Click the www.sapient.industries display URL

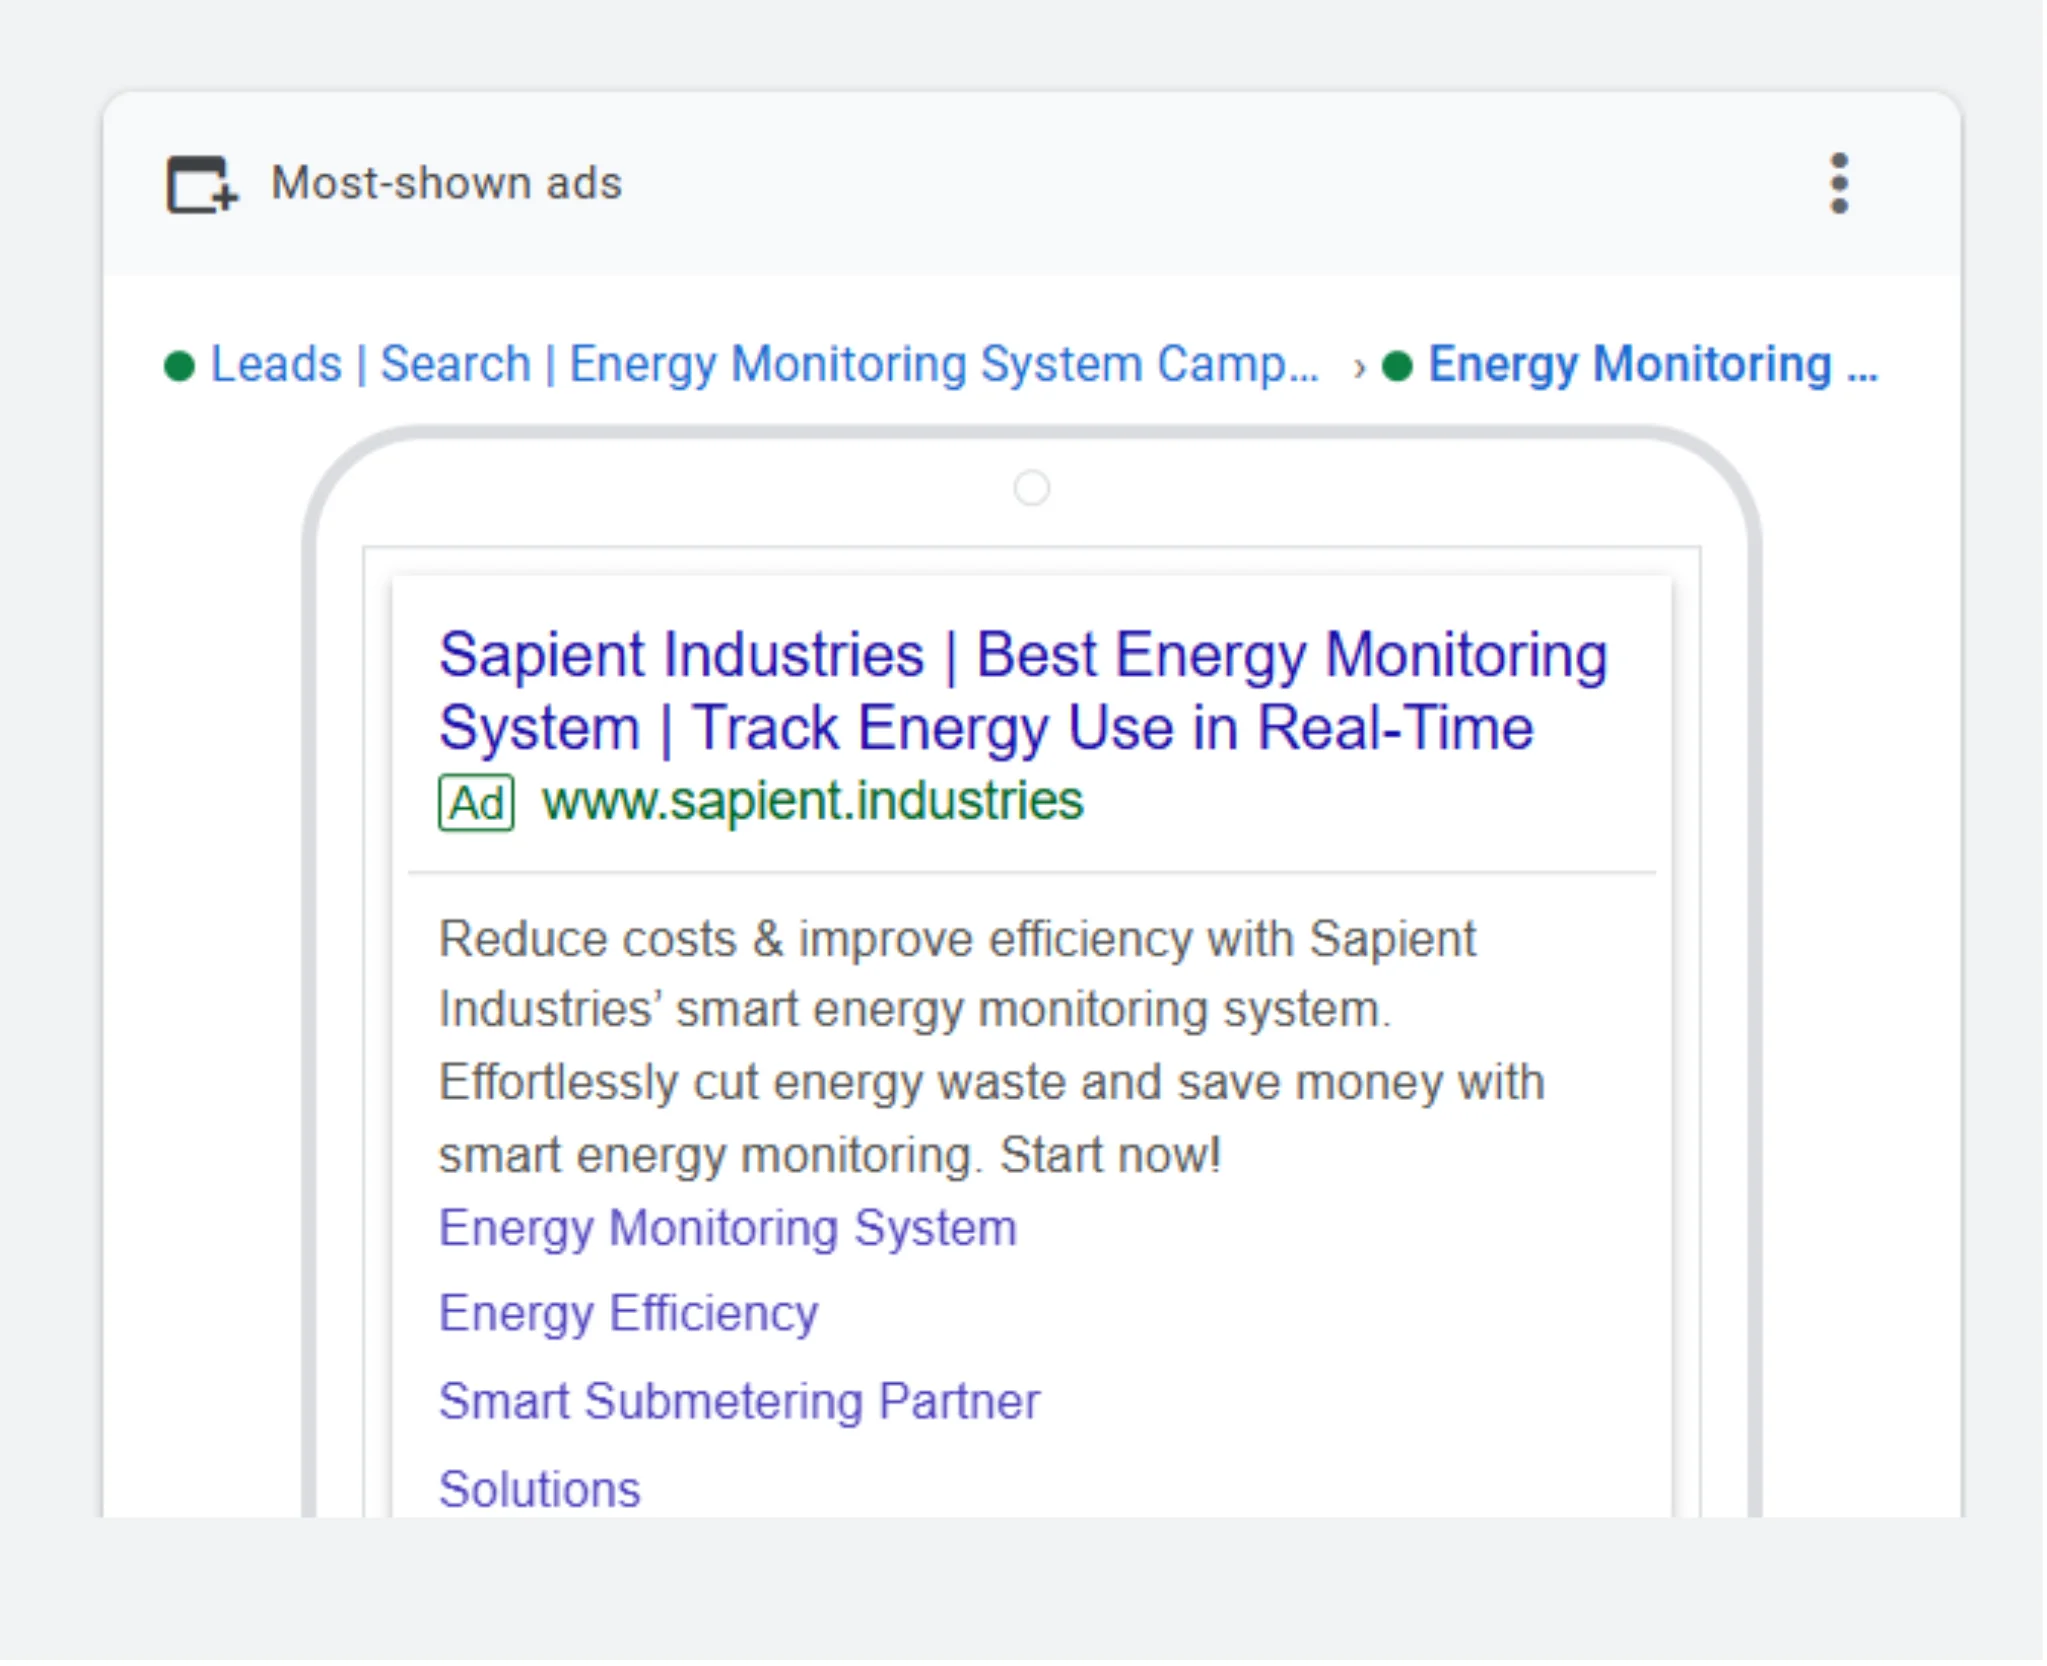pos(812,801)
